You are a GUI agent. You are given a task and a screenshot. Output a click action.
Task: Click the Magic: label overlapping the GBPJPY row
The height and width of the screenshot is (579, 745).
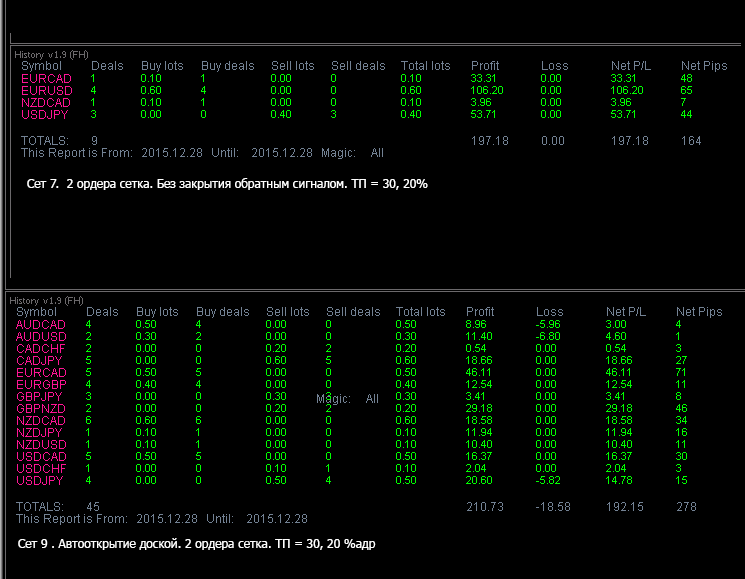(x=333, y=399)
